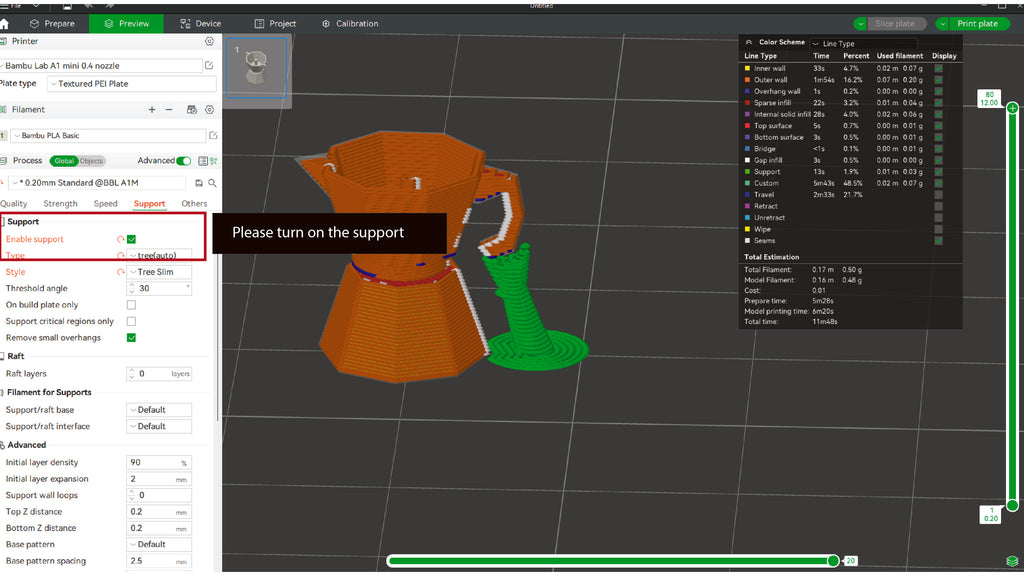The height and width of the screenshot is (580, 1024).
Task: Open the Support/raft interface dropdown
Action: [x=159, y=427]
